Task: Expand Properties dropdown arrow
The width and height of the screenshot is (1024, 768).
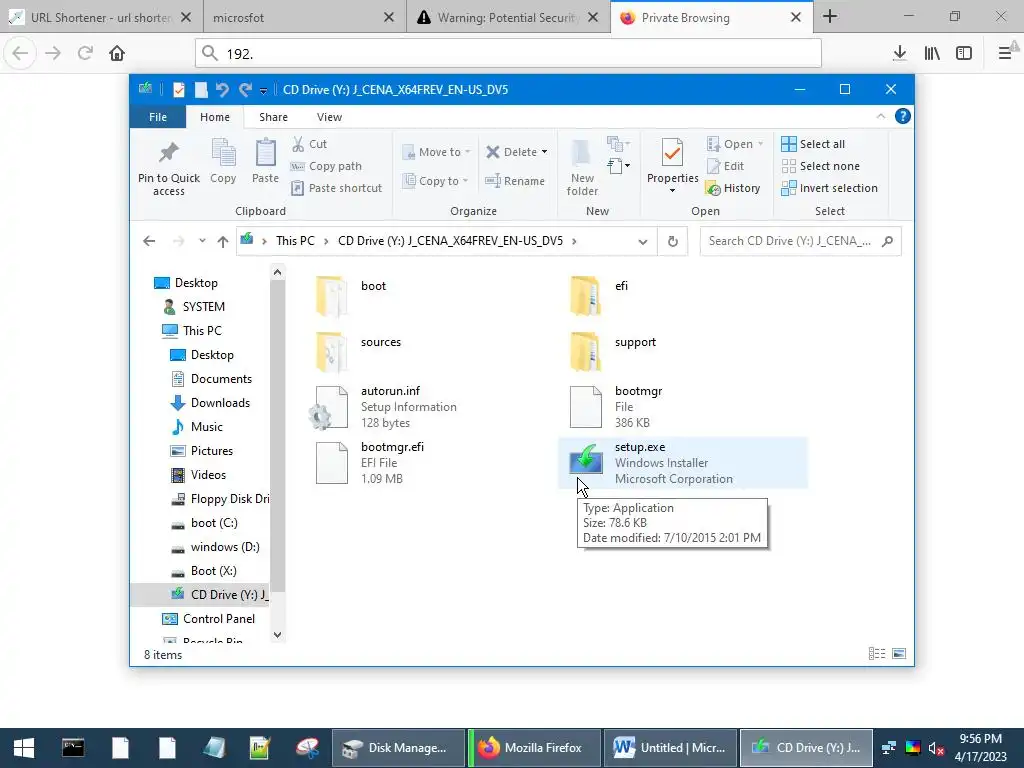Action: pos(673,191)
